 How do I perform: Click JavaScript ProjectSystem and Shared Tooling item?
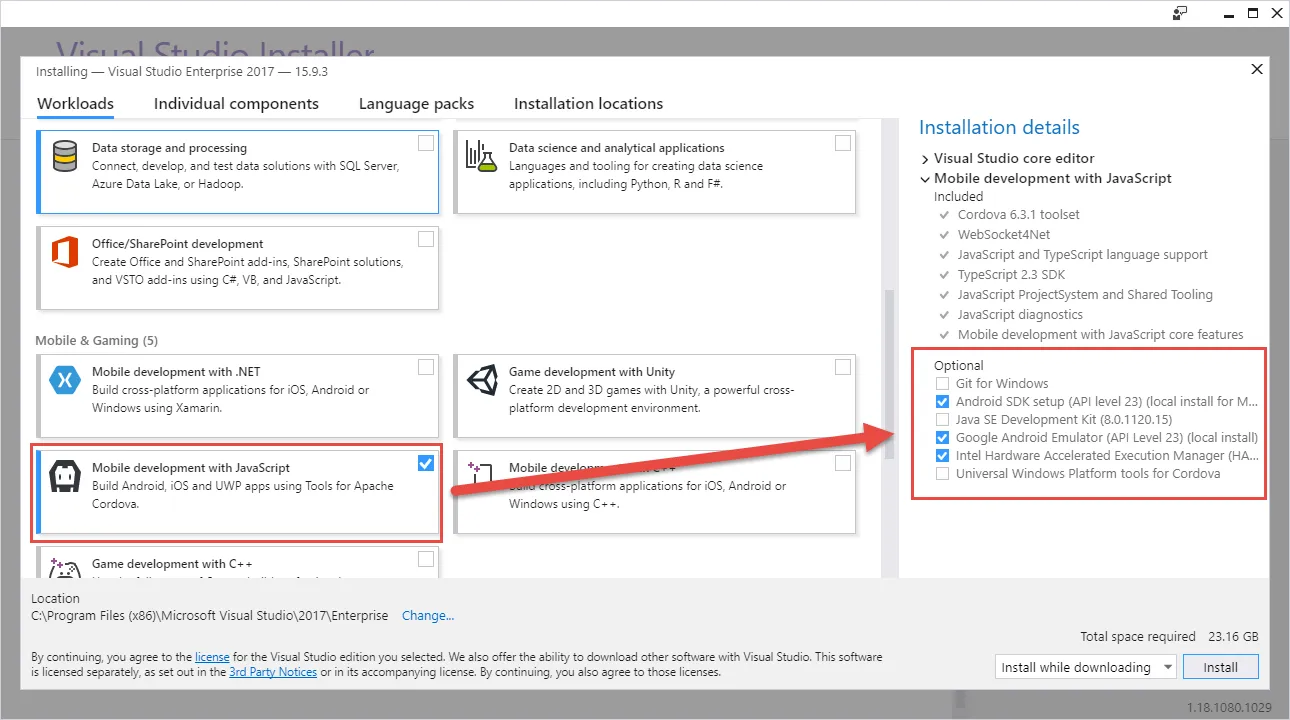[x=1085, y=295]
